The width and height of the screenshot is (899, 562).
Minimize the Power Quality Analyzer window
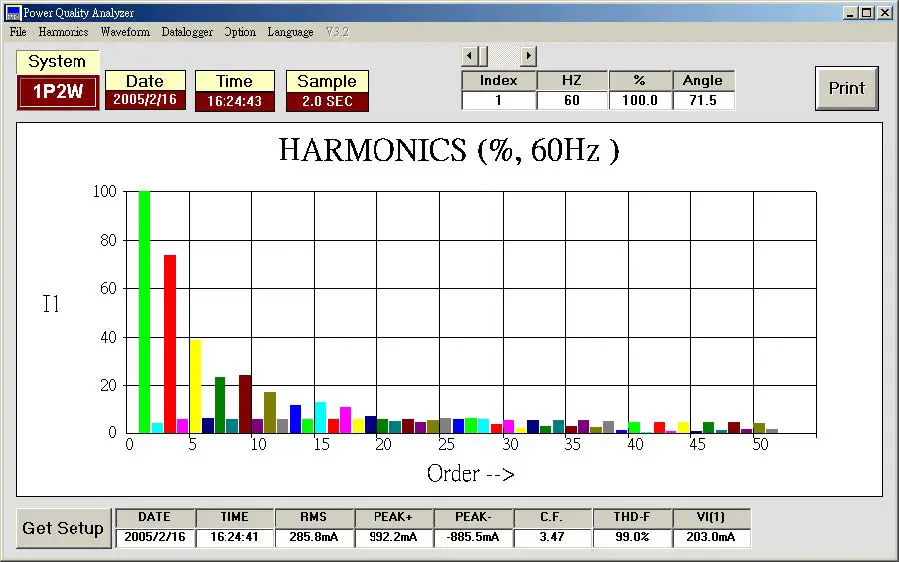[x=851, y=13]
